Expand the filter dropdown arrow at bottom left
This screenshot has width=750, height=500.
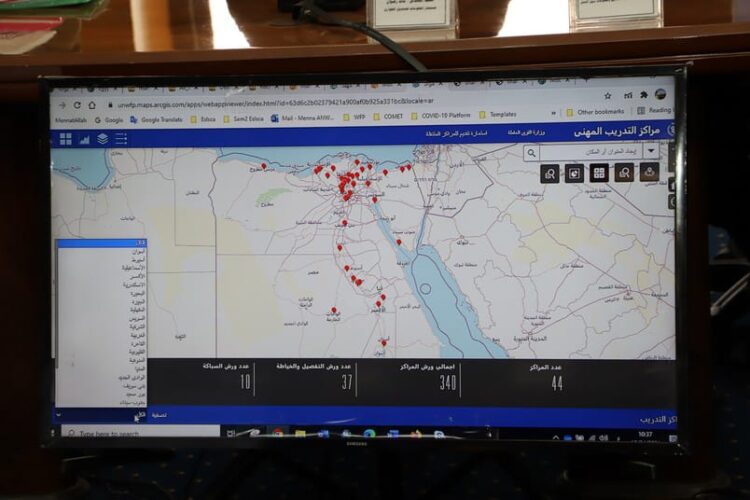click(x=58, y=414)
